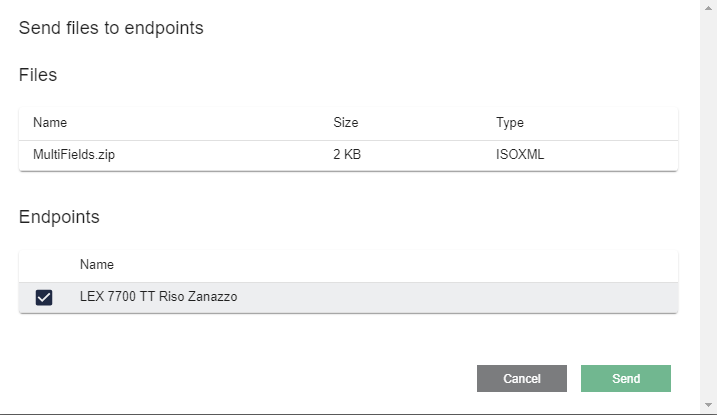Click the Send files to endpoints title
Viewport: 717px width, 415px height.
coord(111,28)
